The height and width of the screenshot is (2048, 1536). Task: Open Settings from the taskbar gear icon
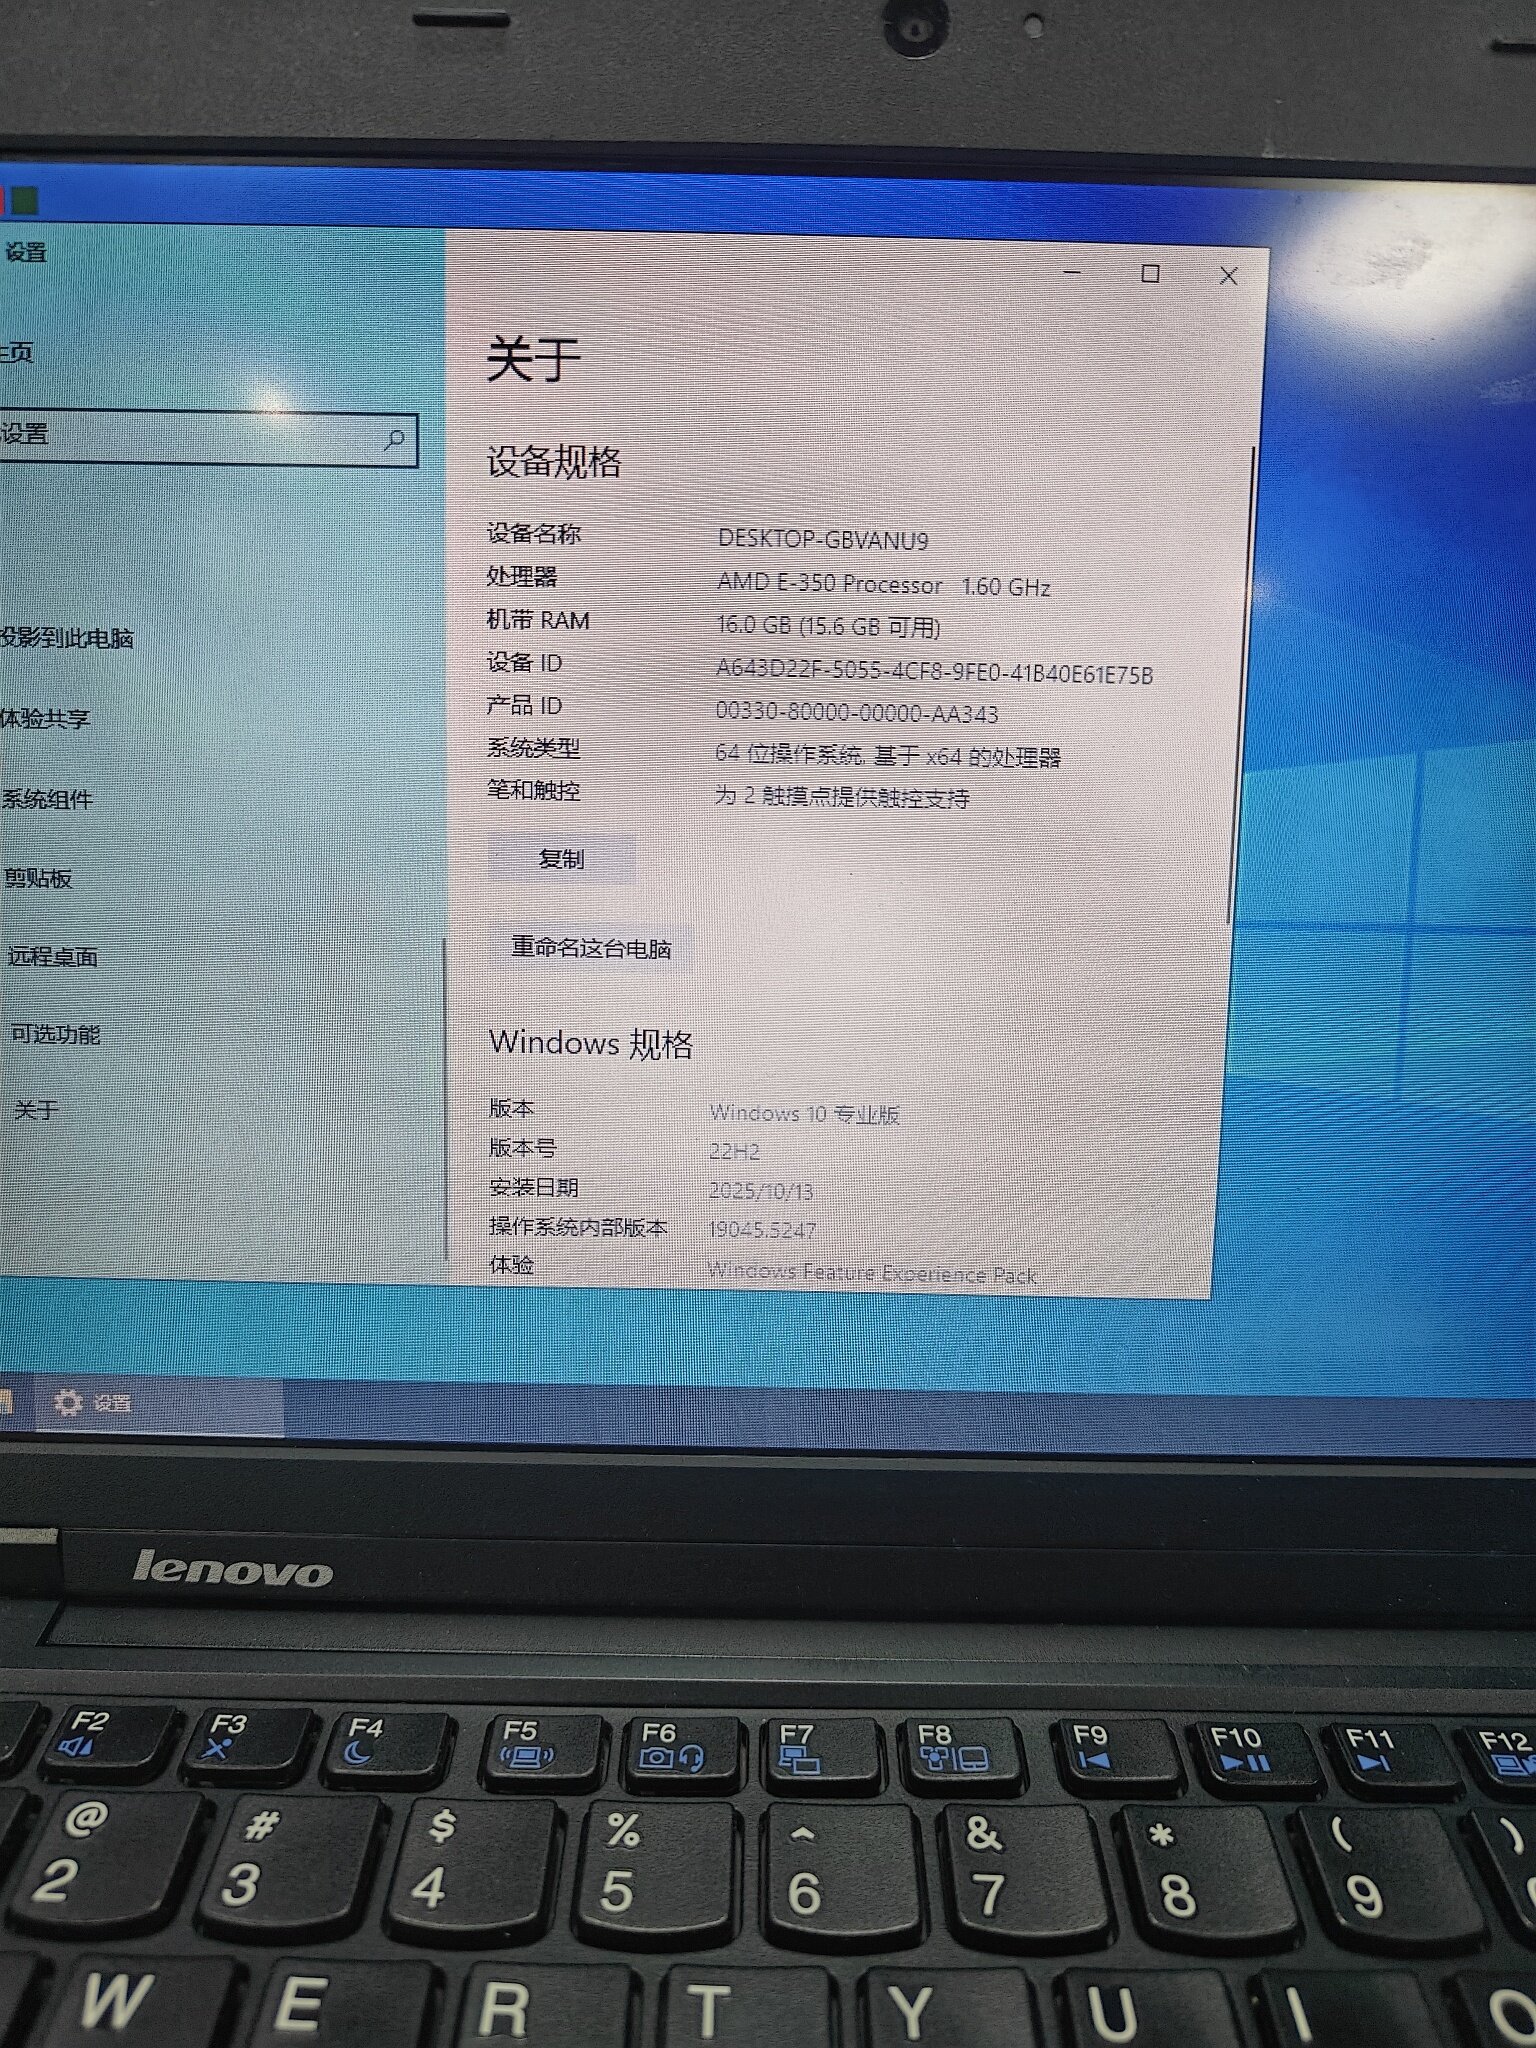68,1402
